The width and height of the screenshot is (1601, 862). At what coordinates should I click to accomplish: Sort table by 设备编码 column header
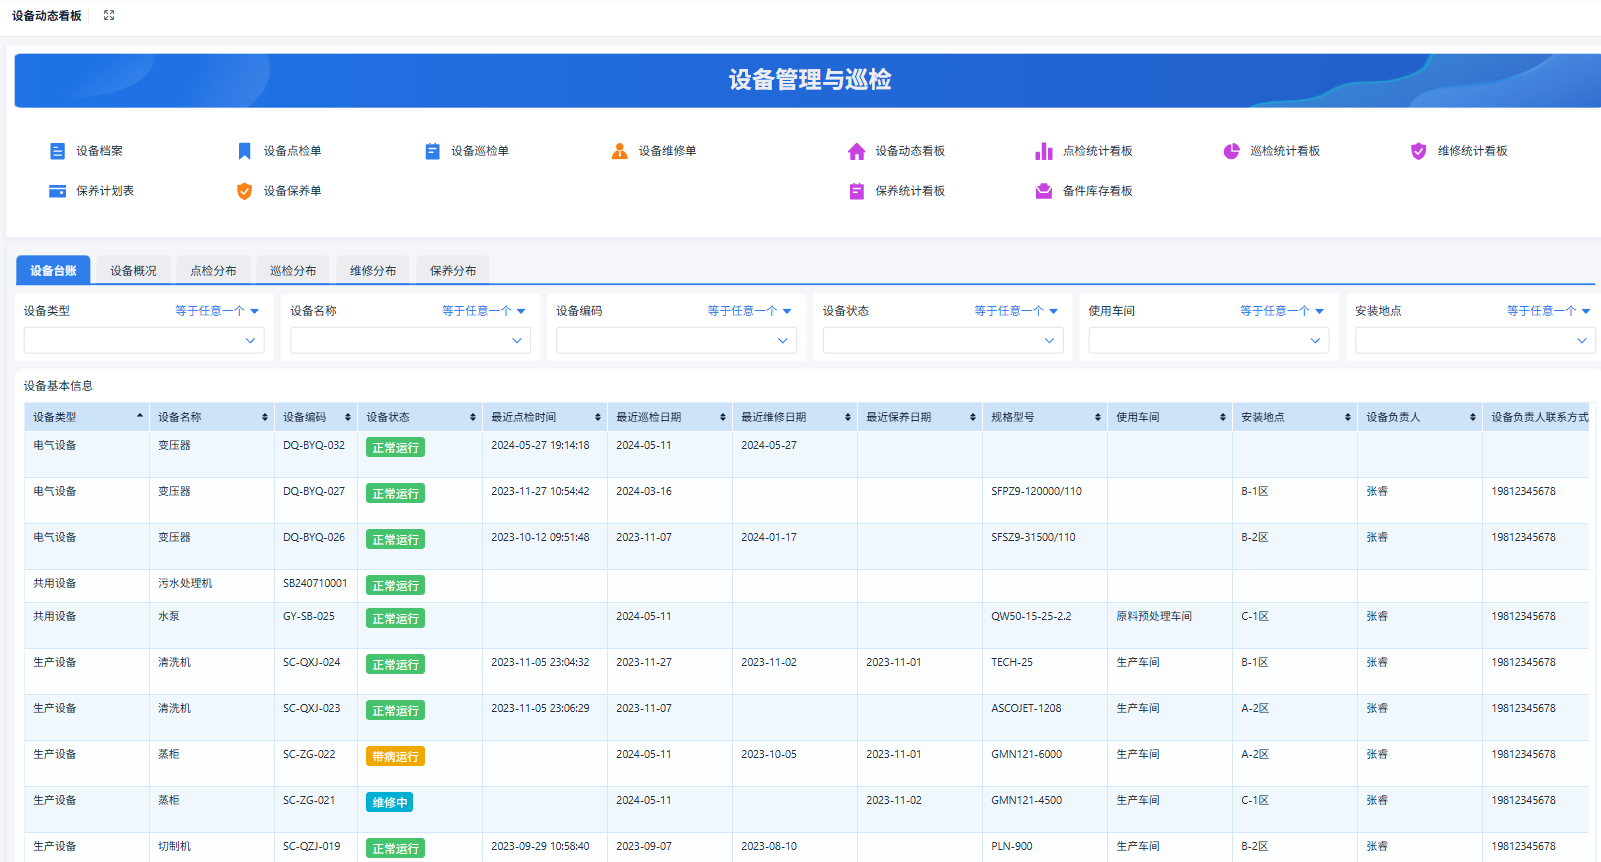tap(316, 417)
